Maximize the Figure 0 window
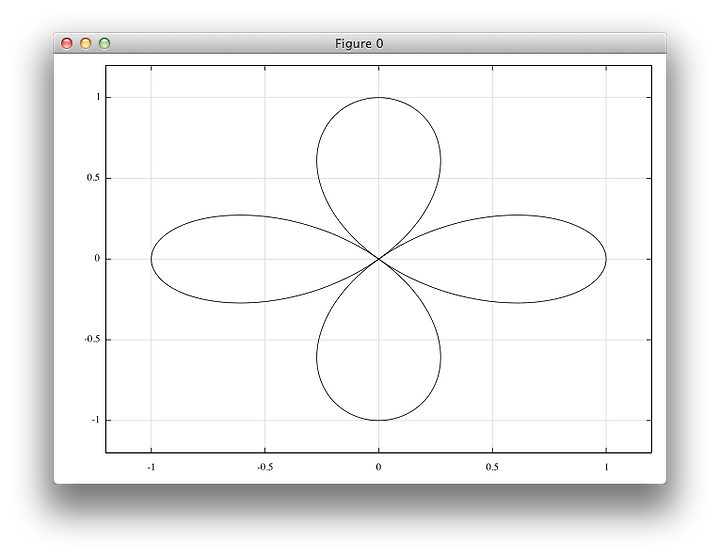This screenshot has height=558, width=720. [105, 44]
